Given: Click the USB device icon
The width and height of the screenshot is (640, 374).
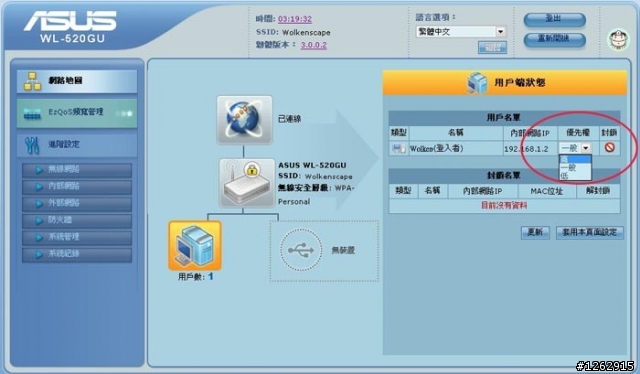Looking at the screenshot, I should coord(301,250).
